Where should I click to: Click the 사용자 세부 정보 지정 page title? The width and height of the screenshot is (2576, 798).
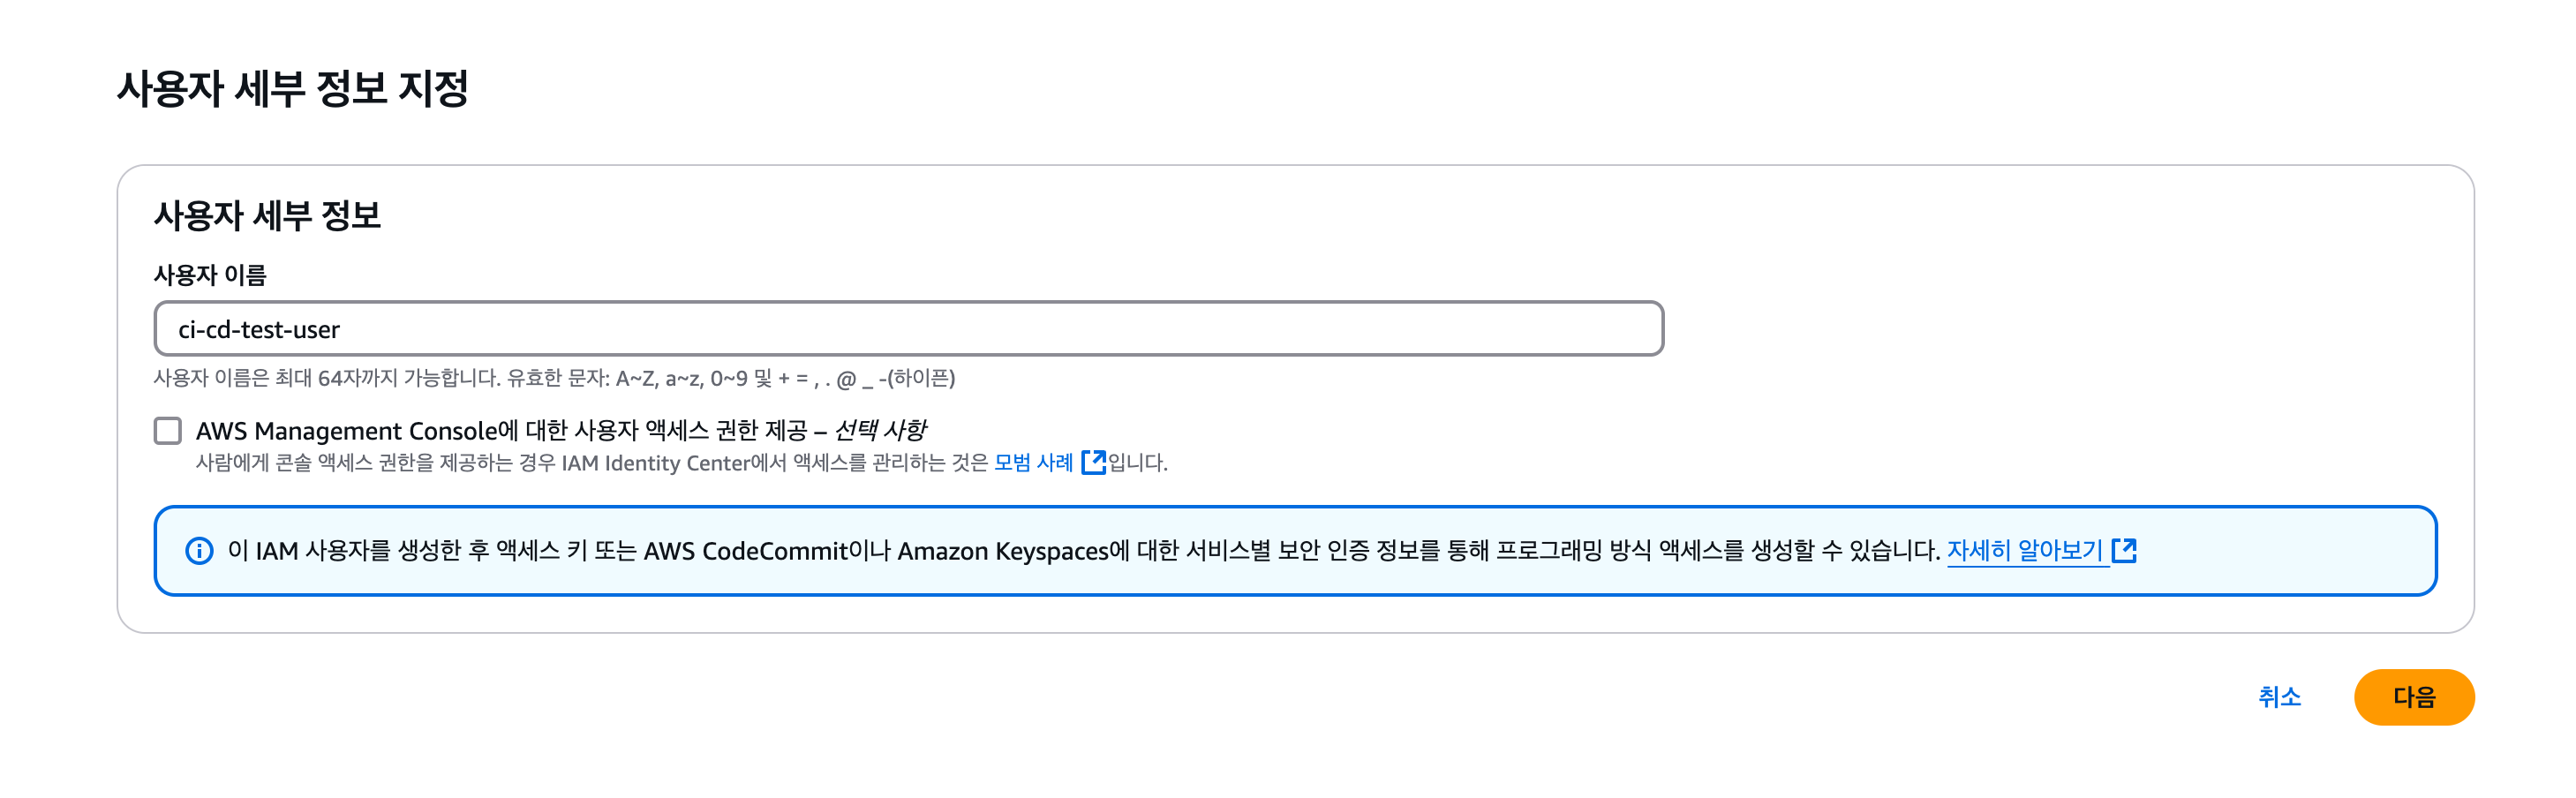click(293, 88)
